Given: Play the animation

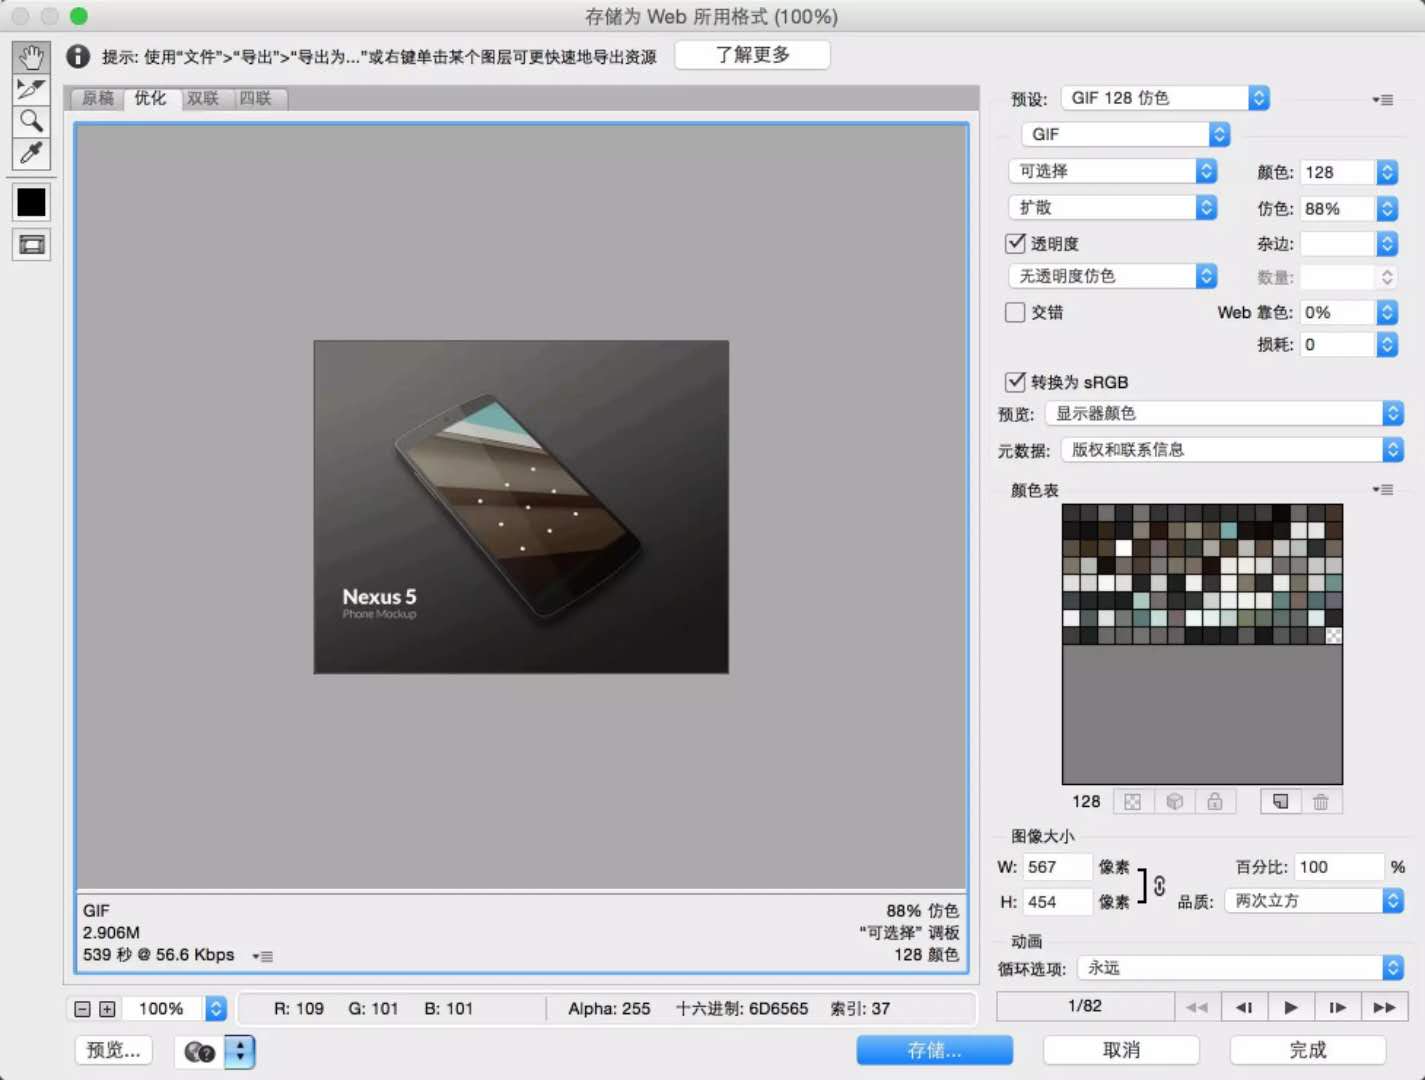Looking at the screenshot, I should [x=1290, y=1007].
